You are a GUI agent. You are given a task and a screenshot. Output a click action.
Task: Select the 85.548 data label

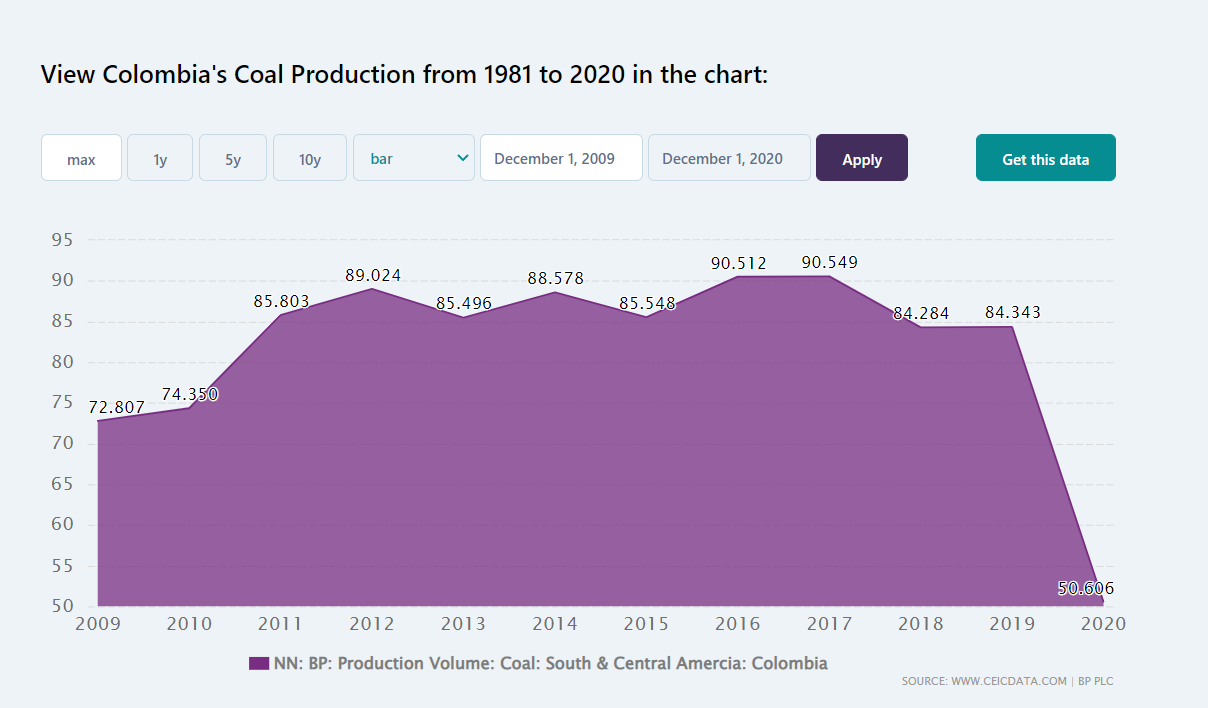(647, 302)
